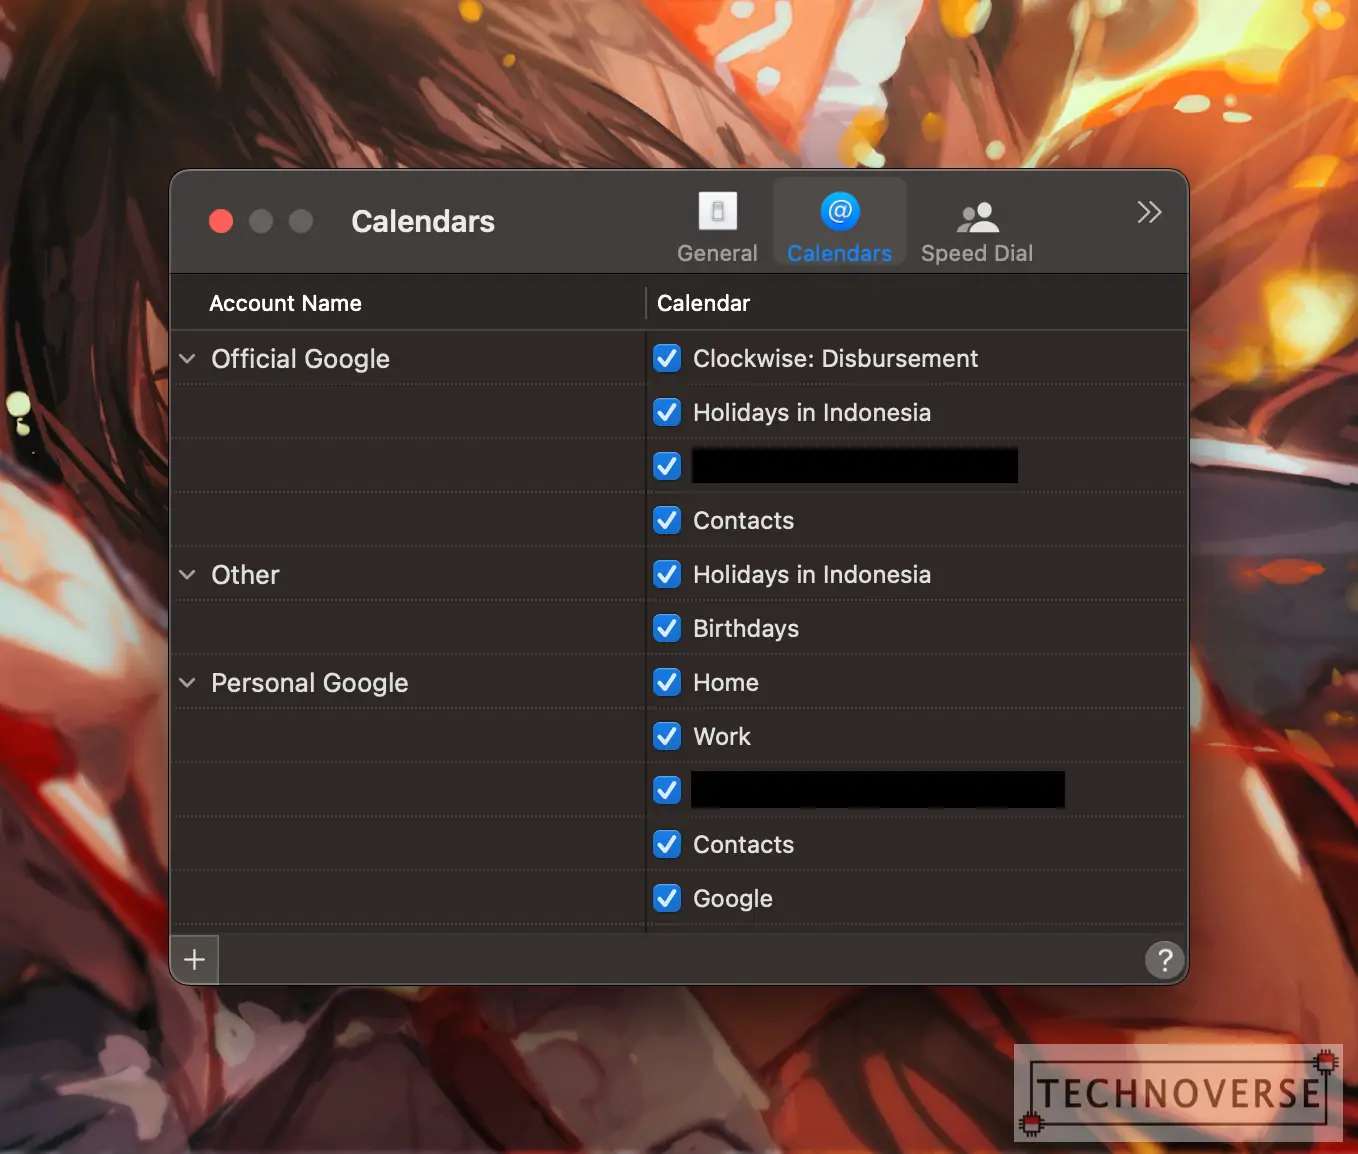This screenshot has height=1154, width=1358.
Task: Select the Home calendar label
Action: [726, 682]
